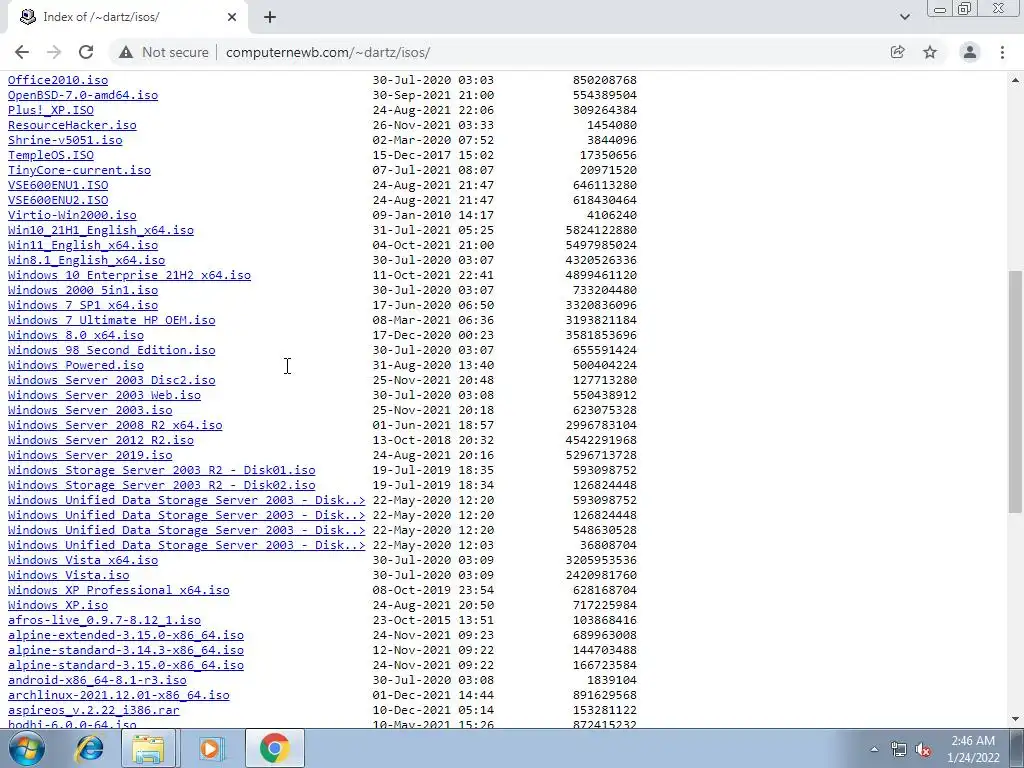The image size is (1024, 768).
Task: Open the Chrome profile avatar icon
Action: point(970,52)
